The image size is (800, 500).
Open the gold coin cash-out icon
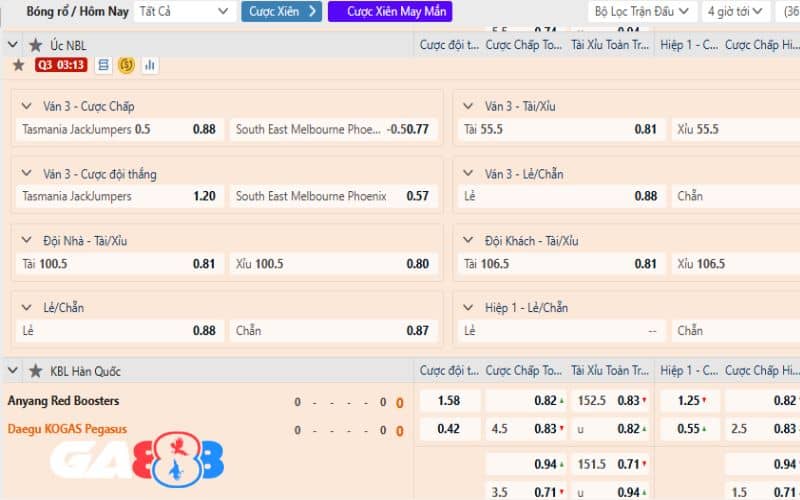(x=126, y=65)
